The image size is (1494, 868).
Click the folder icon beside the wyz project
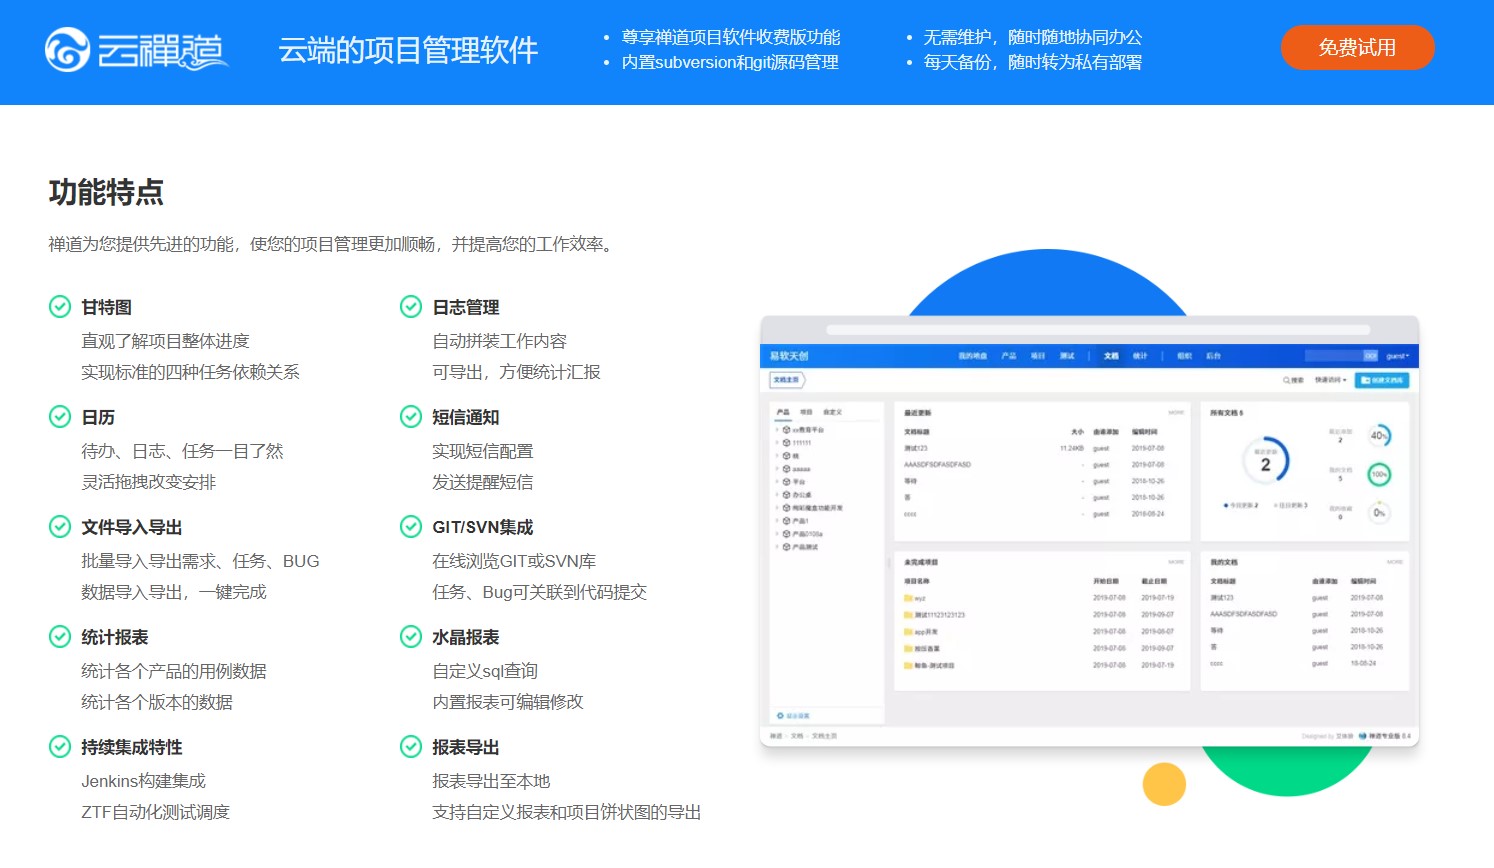tap(908, 598)
